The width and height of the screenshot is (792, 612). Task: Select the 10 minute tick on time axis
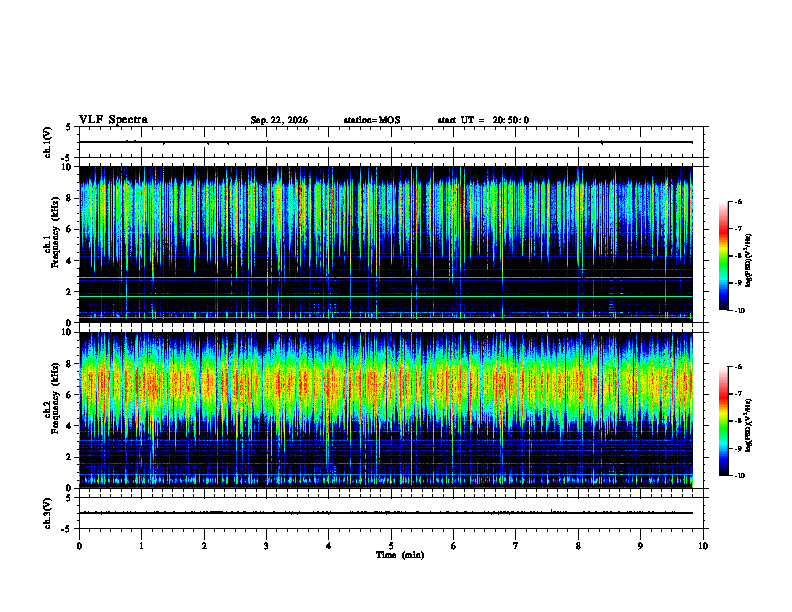(x=703, y=546)
